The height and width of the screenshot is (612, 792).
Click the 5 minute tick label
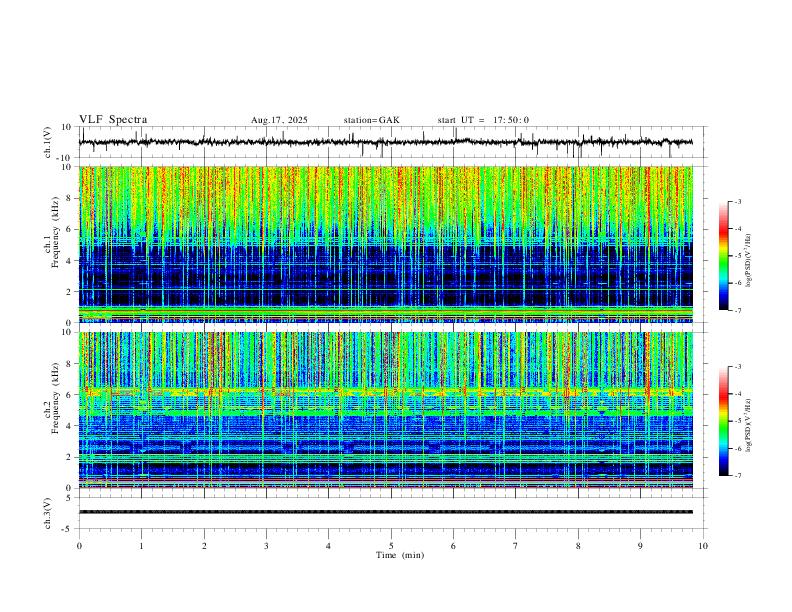click(391, 545)
